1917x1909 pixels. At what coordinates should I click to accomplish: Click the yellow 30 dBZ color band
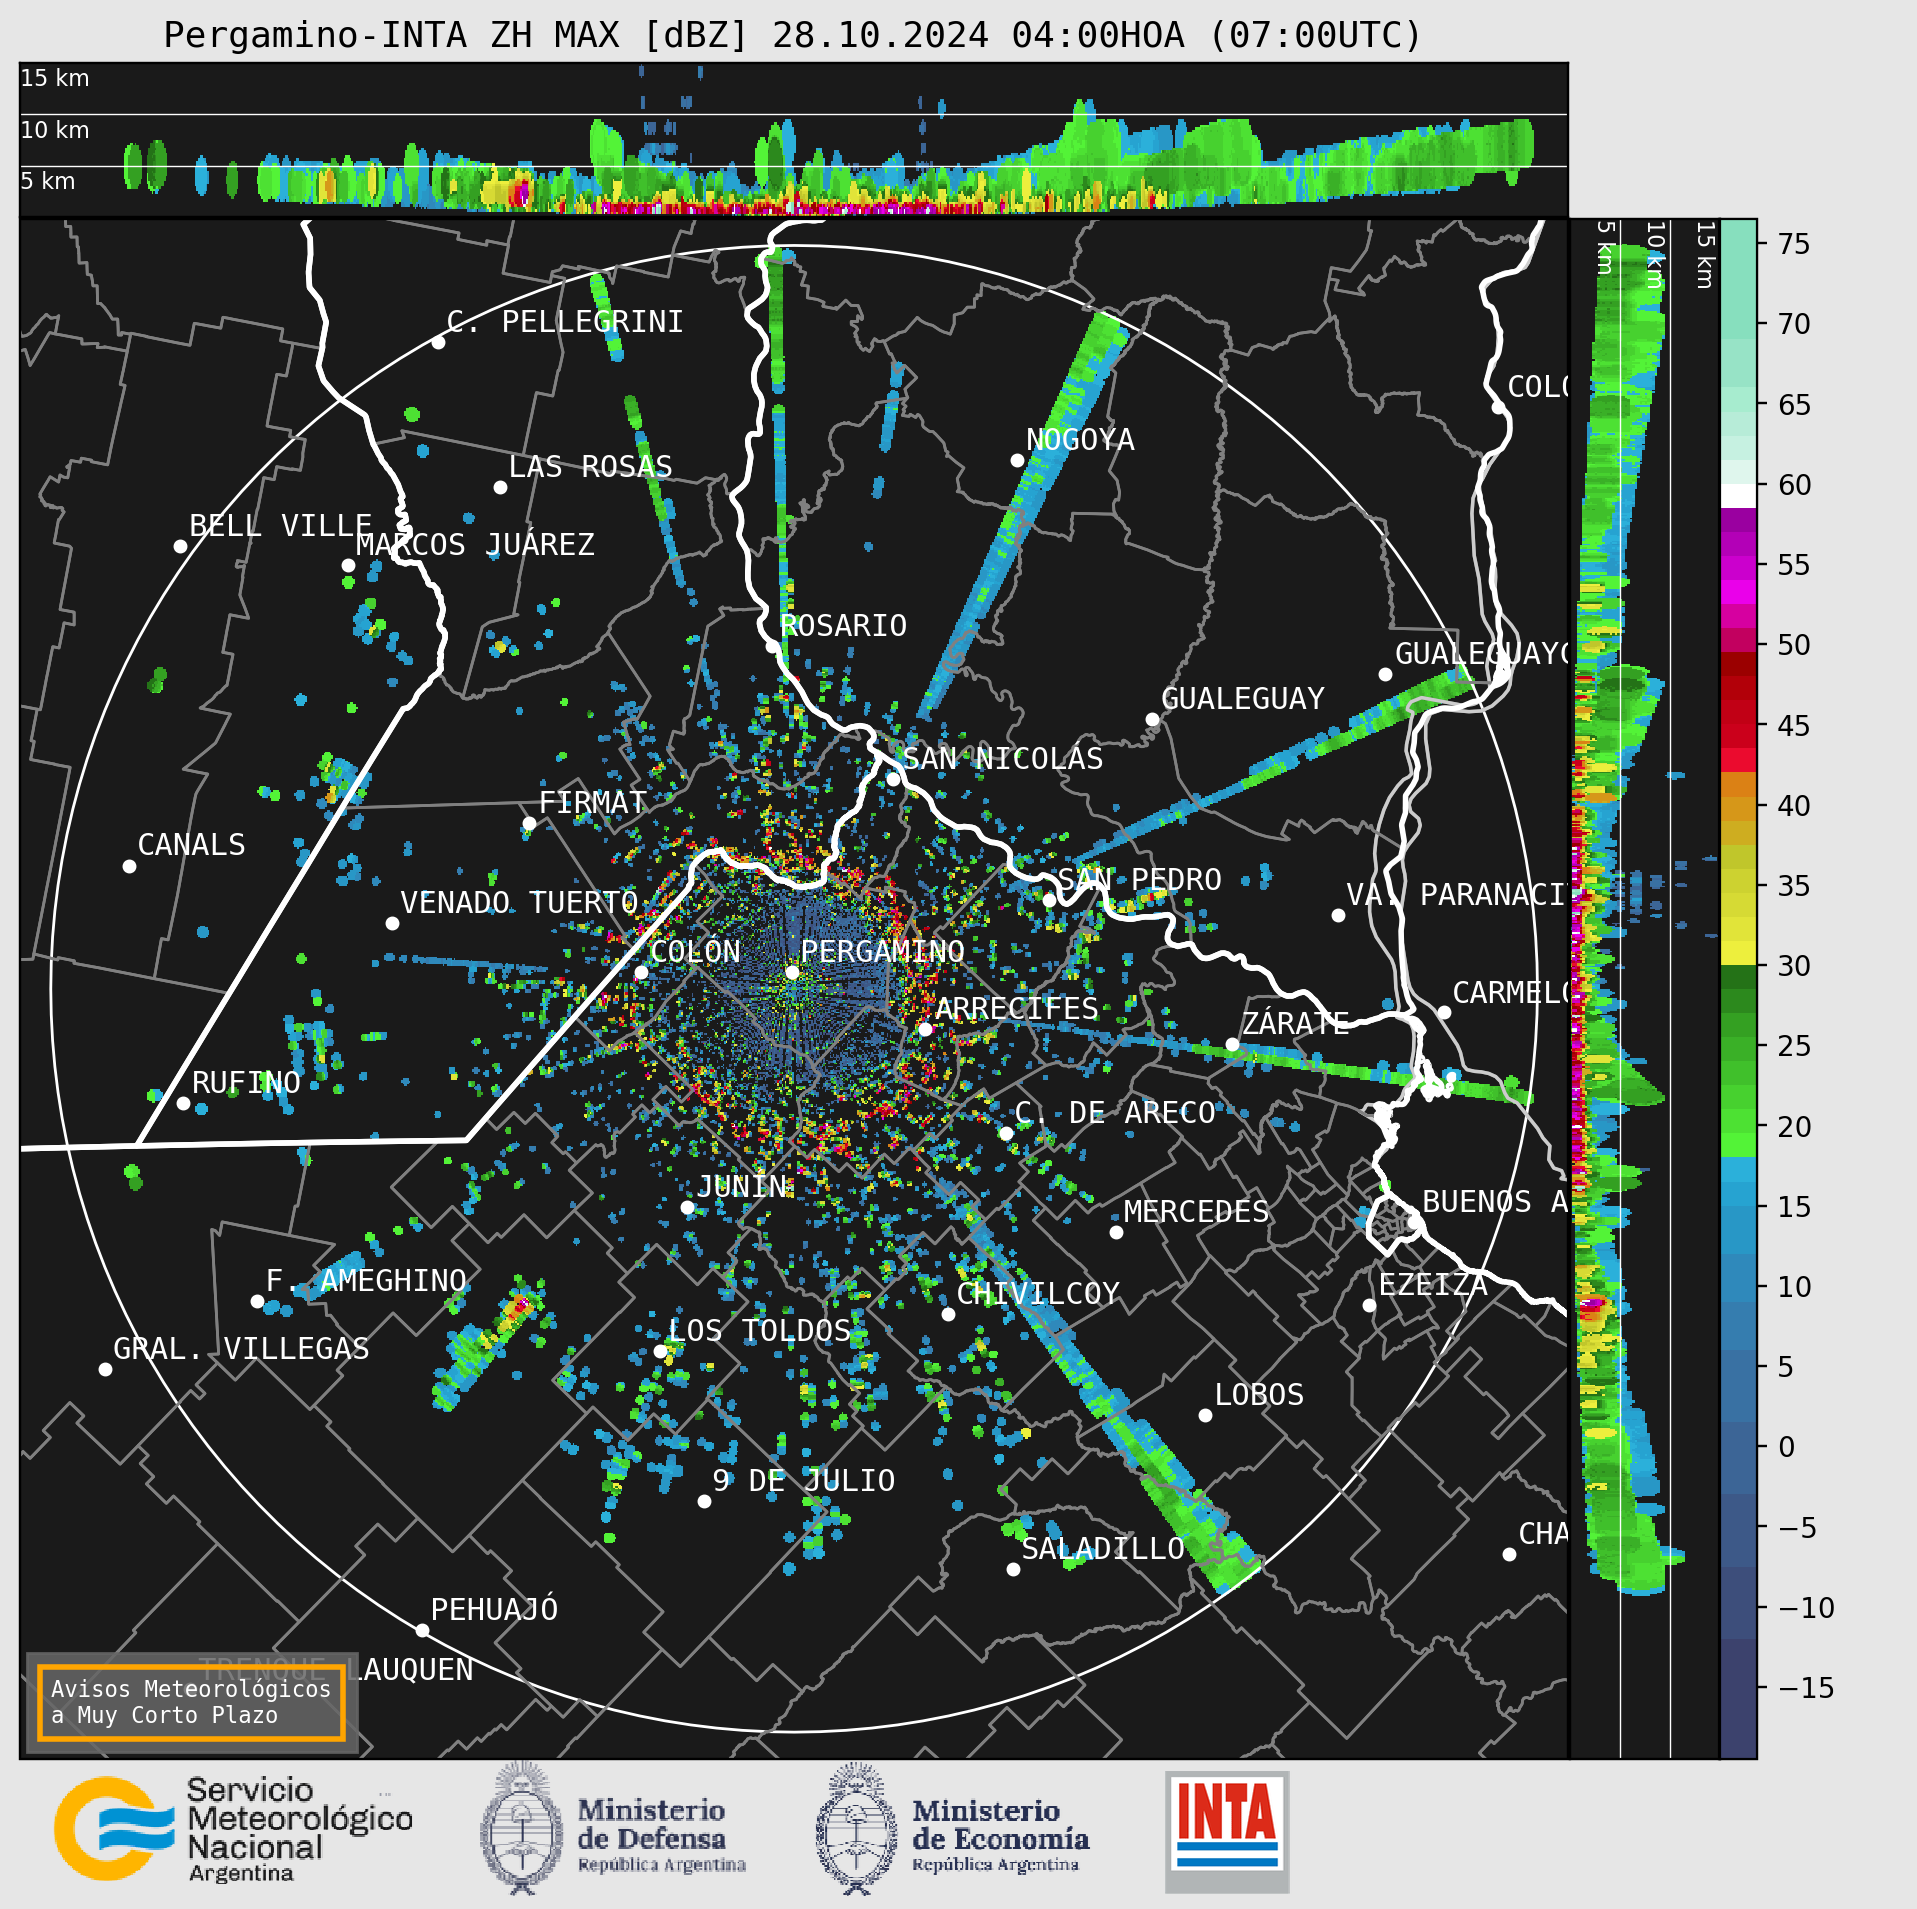tap(1738, 952)
